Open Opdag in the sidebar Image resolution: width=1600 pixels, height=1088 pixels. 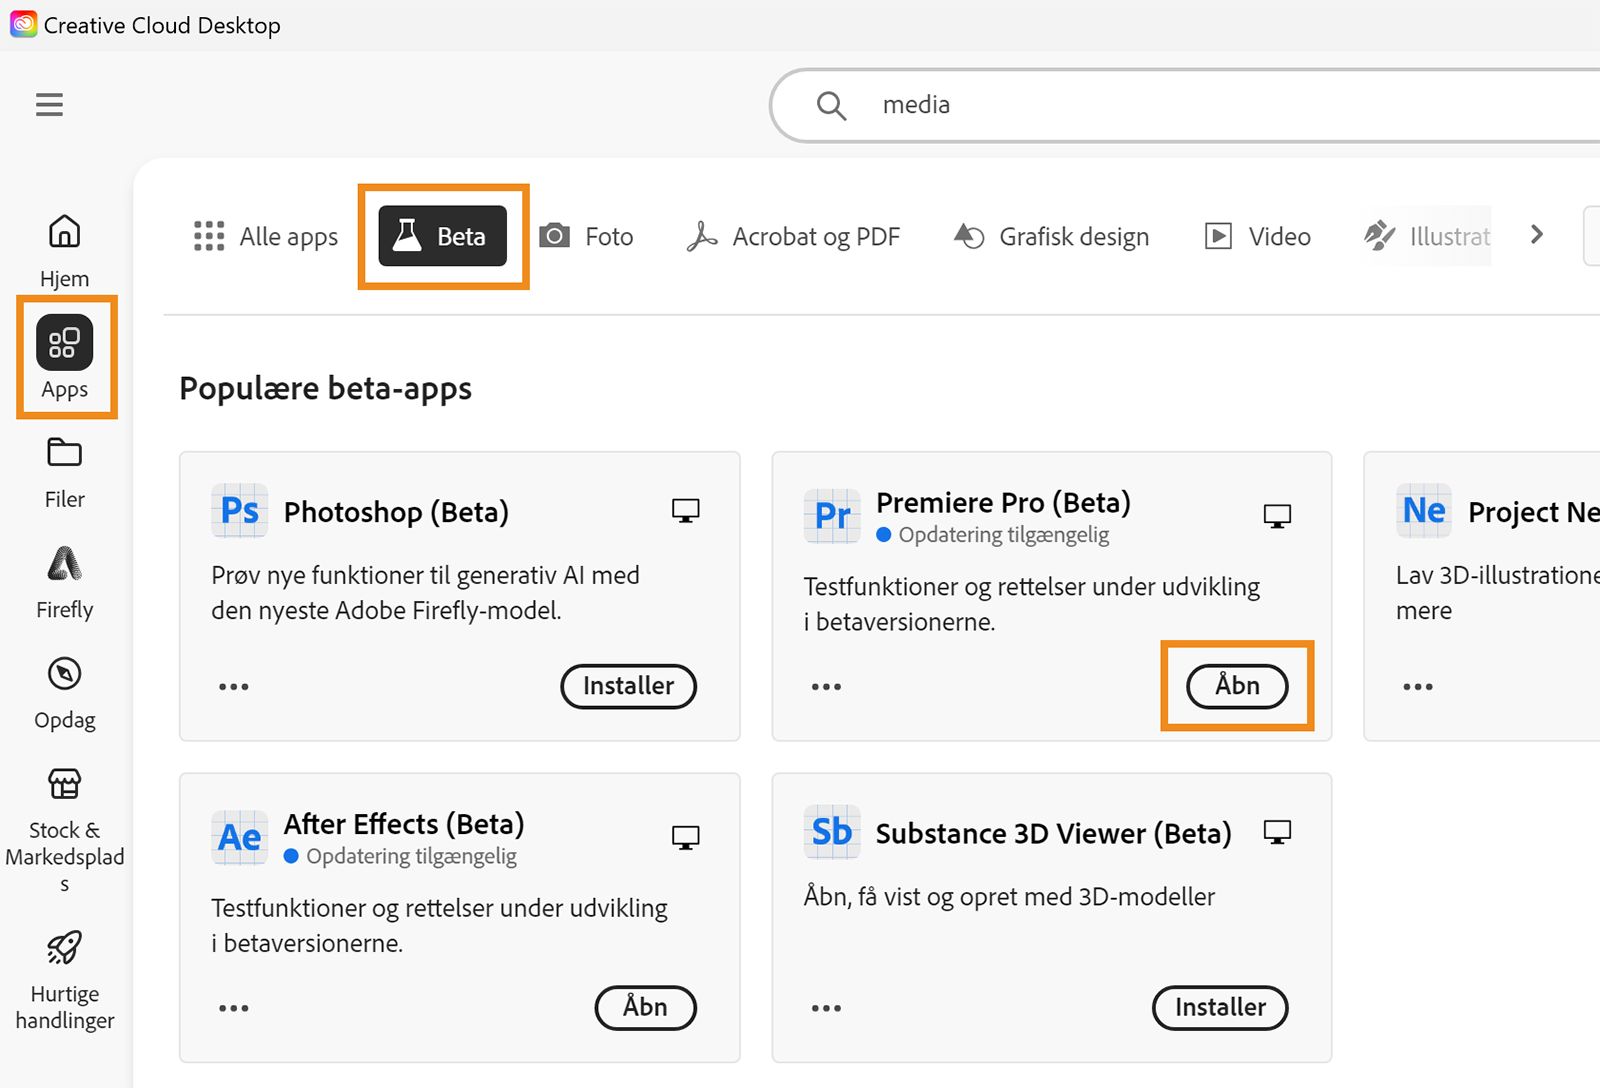65,693
